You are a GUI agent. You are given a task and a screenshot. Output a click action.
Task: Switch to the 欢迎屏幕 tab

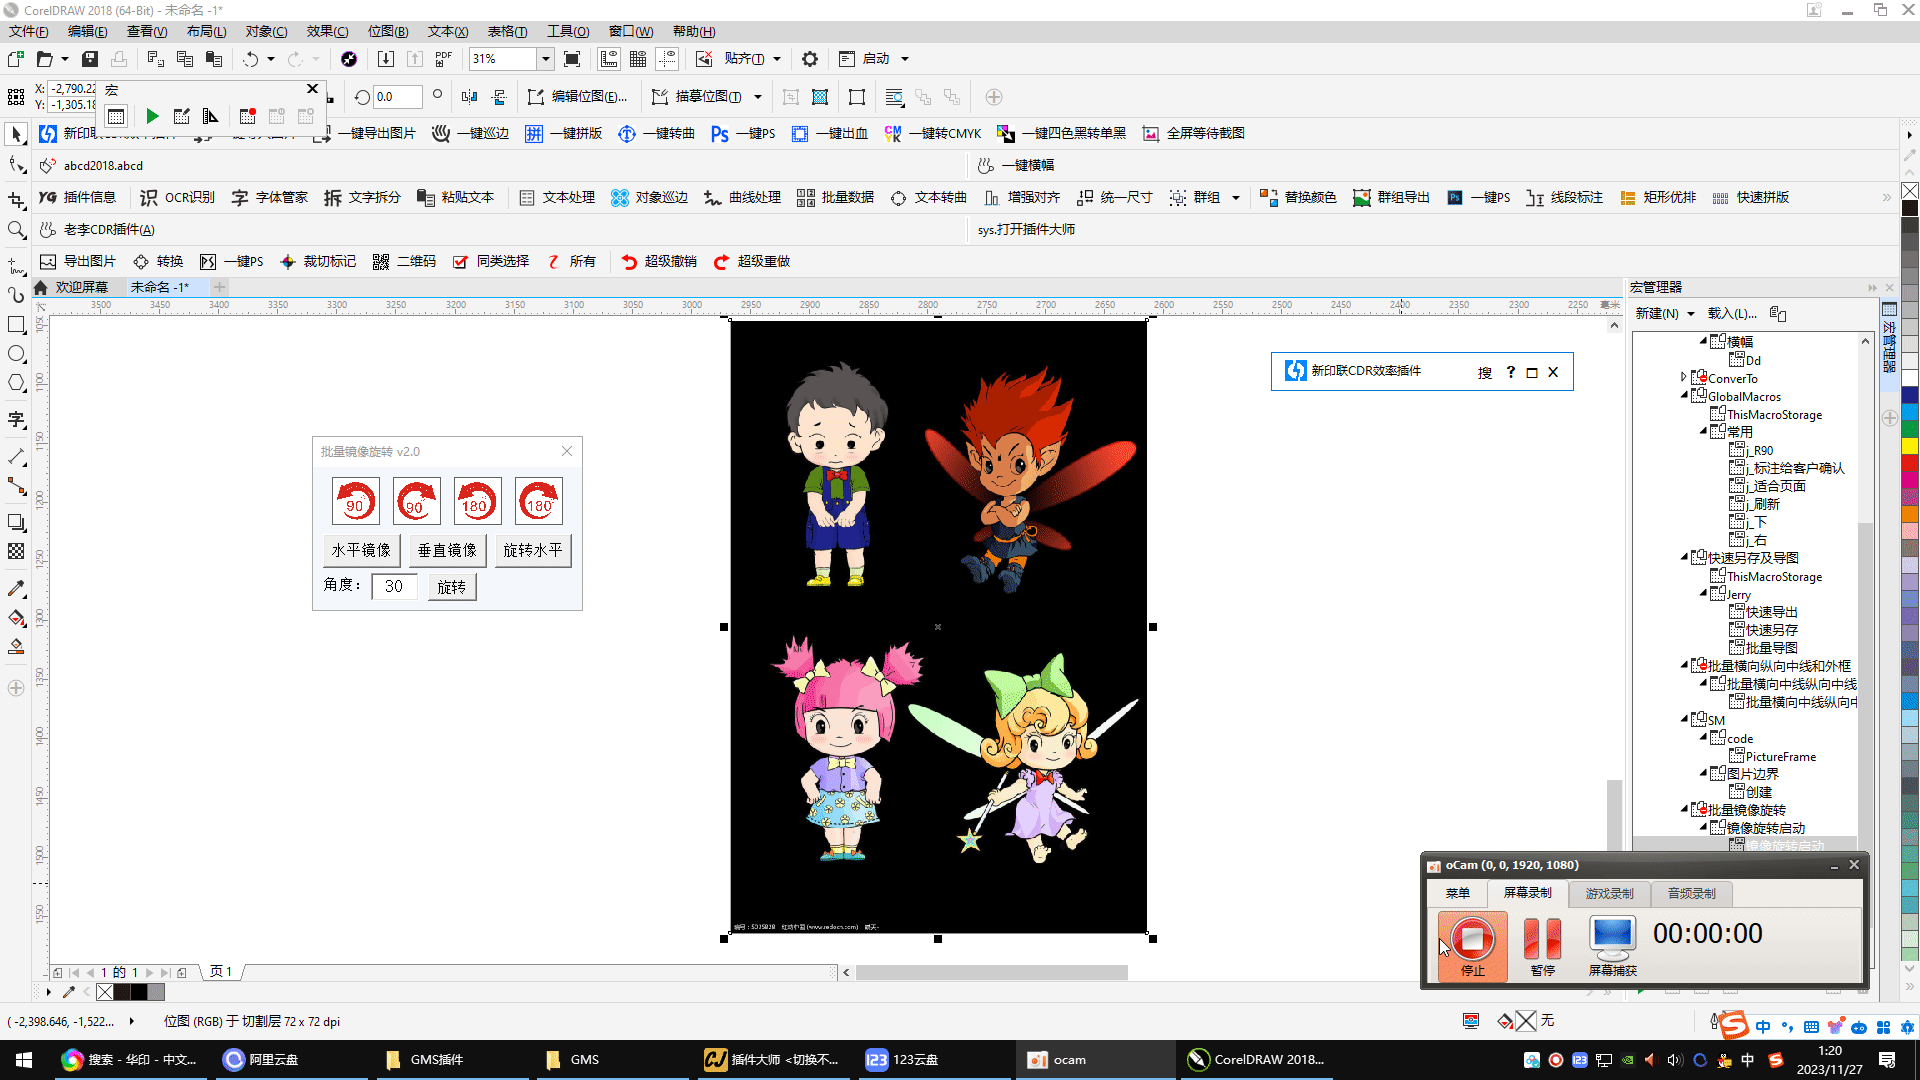tap(81, 288)
